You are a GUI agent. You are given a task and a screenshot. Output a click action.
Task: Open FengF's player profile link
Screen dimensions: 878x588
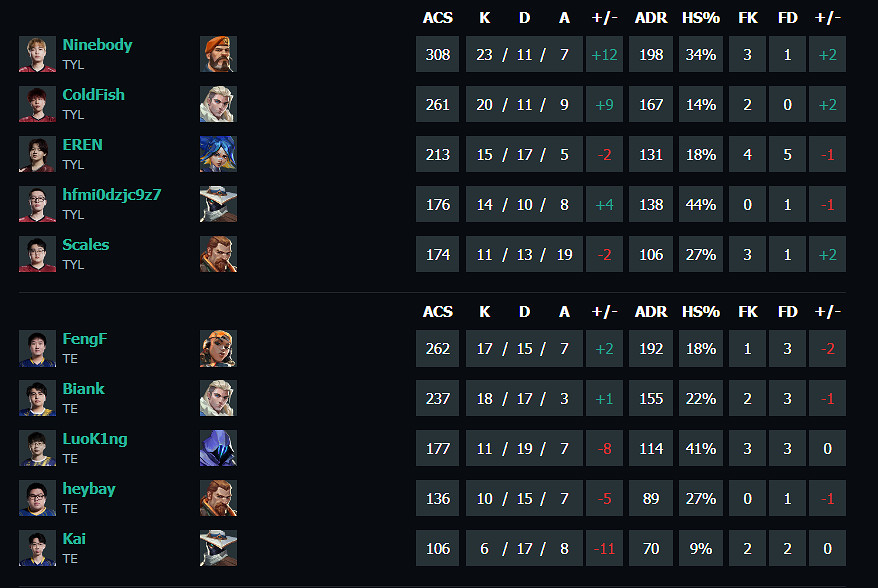pyautogui.click(x=84, y=339)
